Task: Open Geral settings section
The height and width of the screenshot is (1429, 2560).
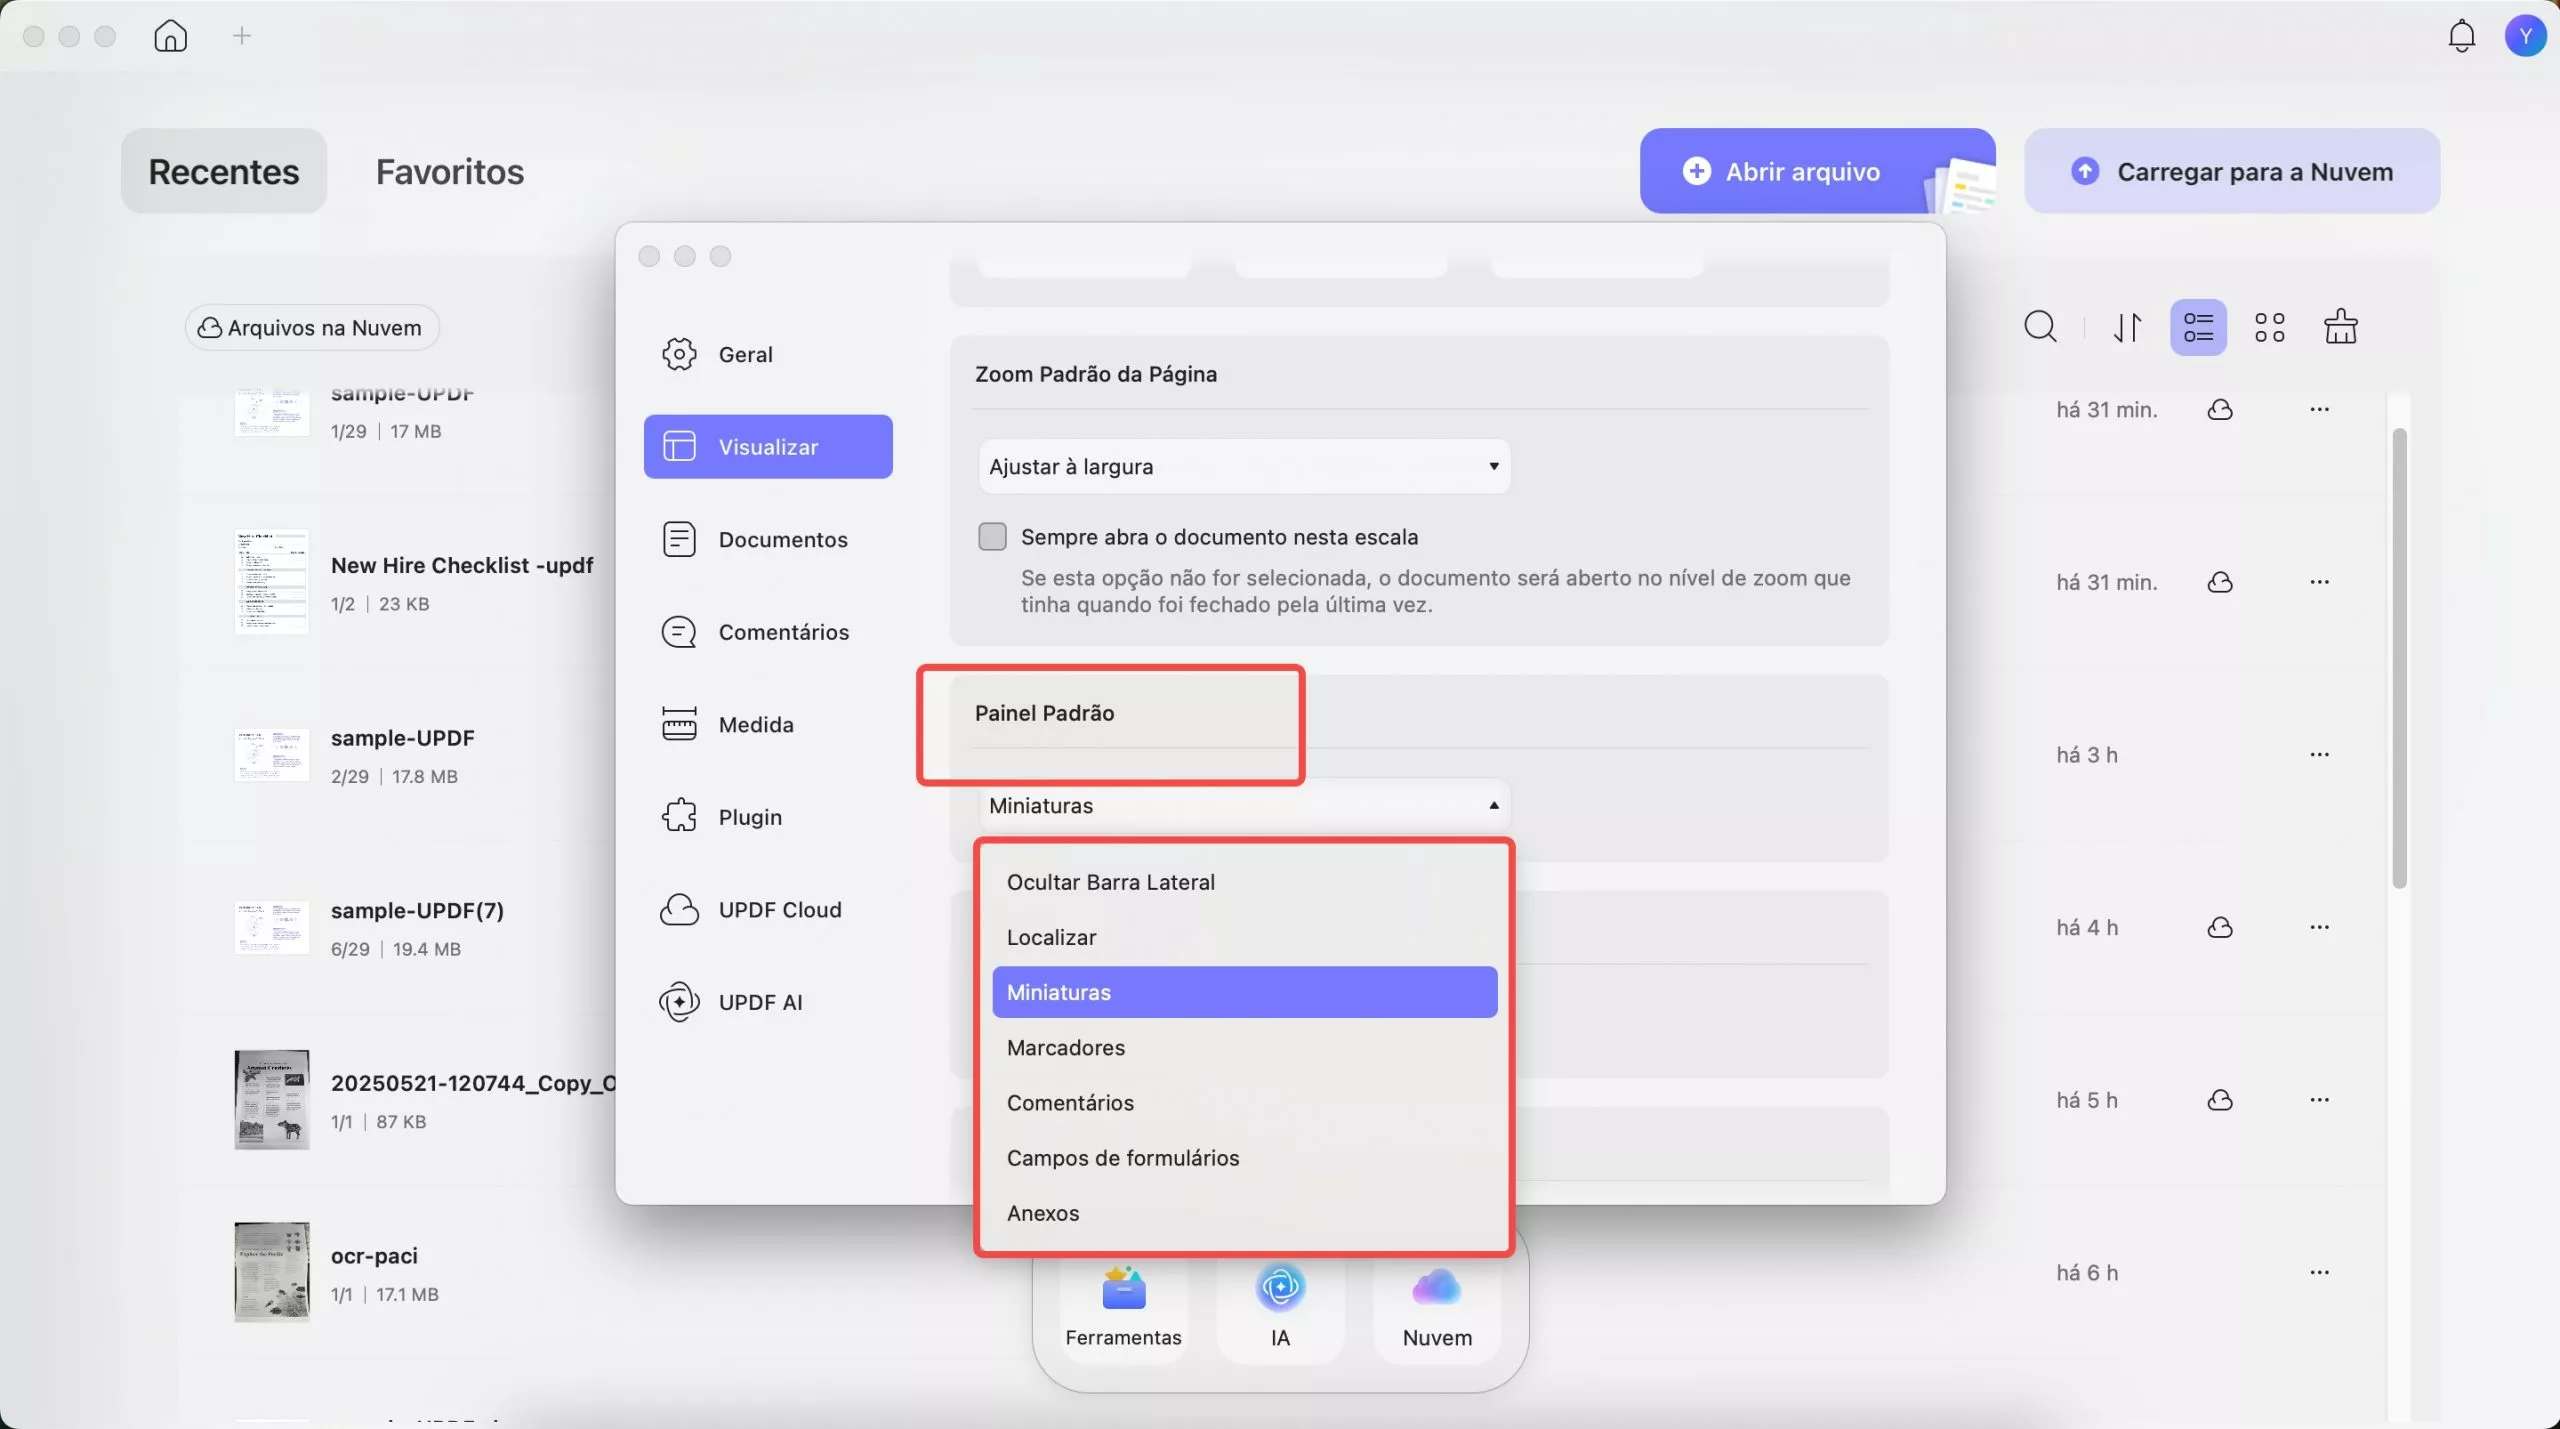Action: pos(768,354)
